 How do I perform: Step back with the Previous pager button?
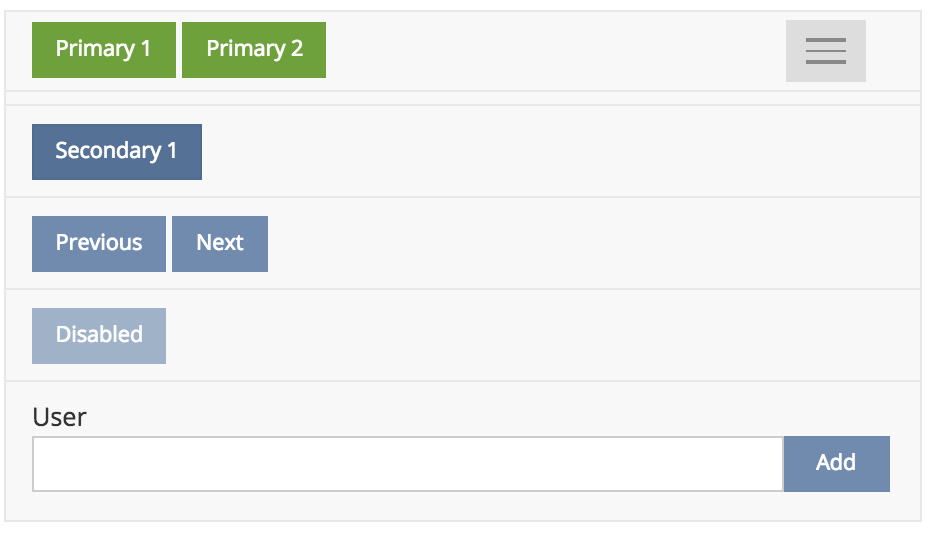point(99,244)
